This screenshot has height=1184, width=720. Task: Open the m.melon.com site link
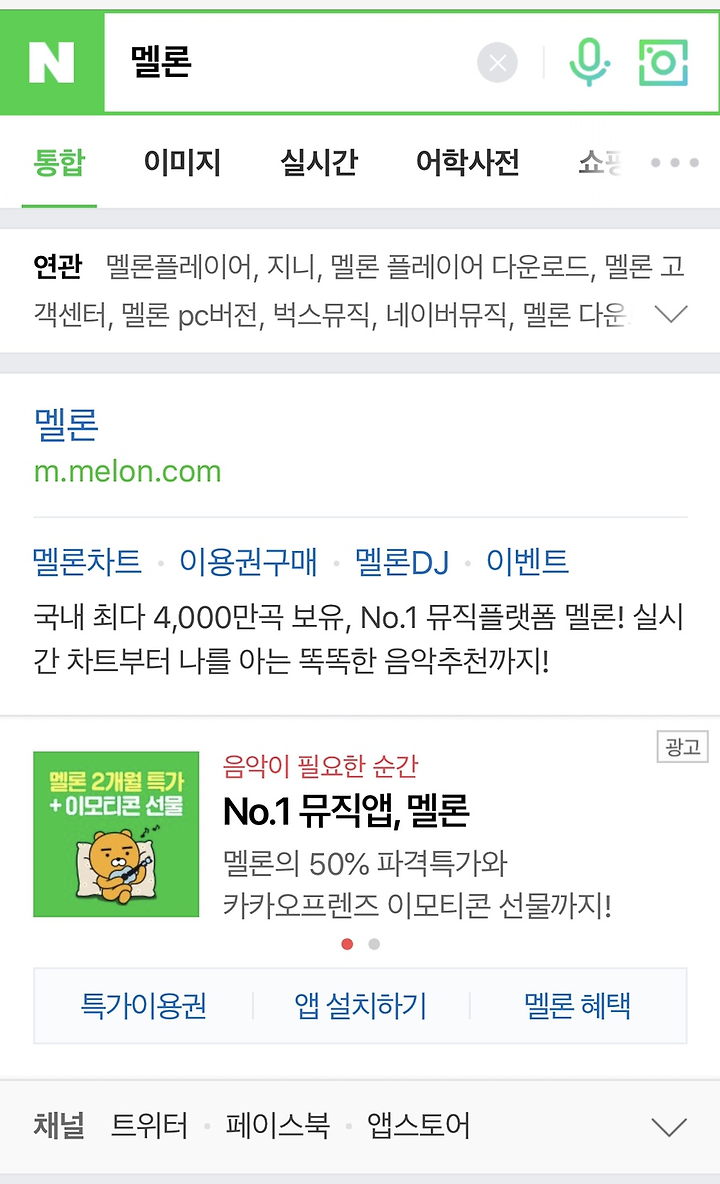(x=128, y=471)
